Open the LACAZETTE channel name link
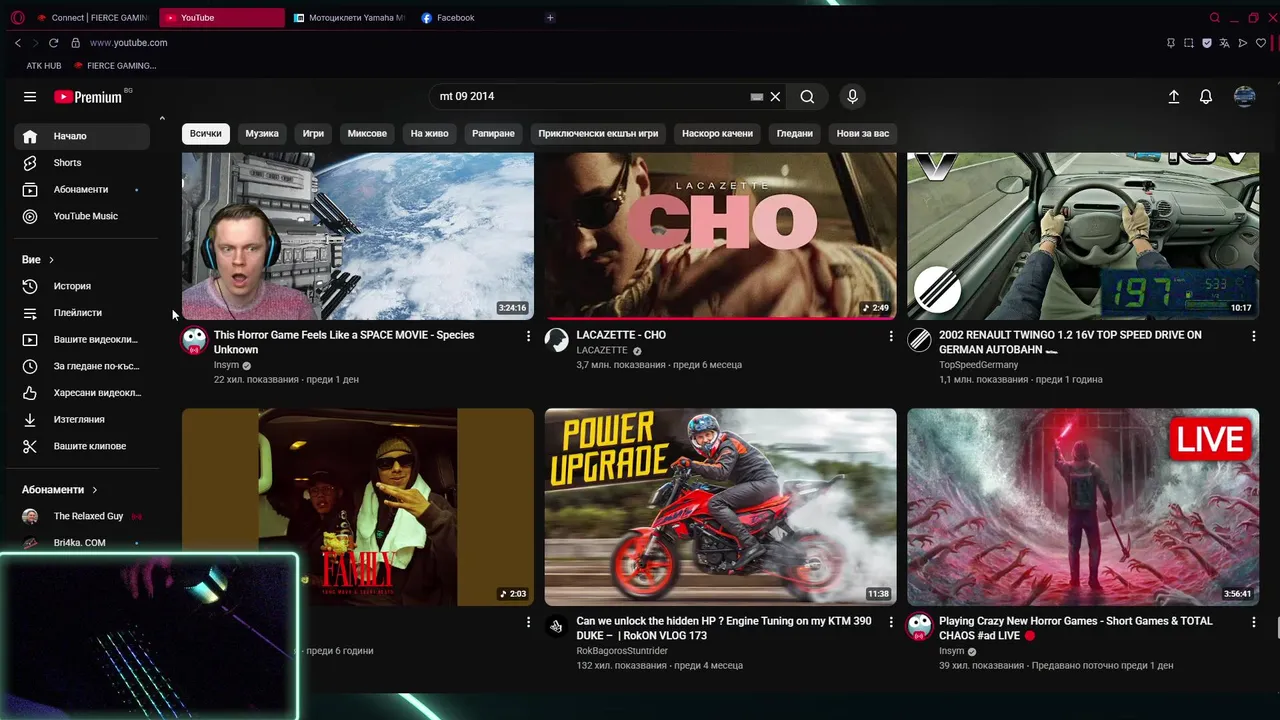 point(602,351)
